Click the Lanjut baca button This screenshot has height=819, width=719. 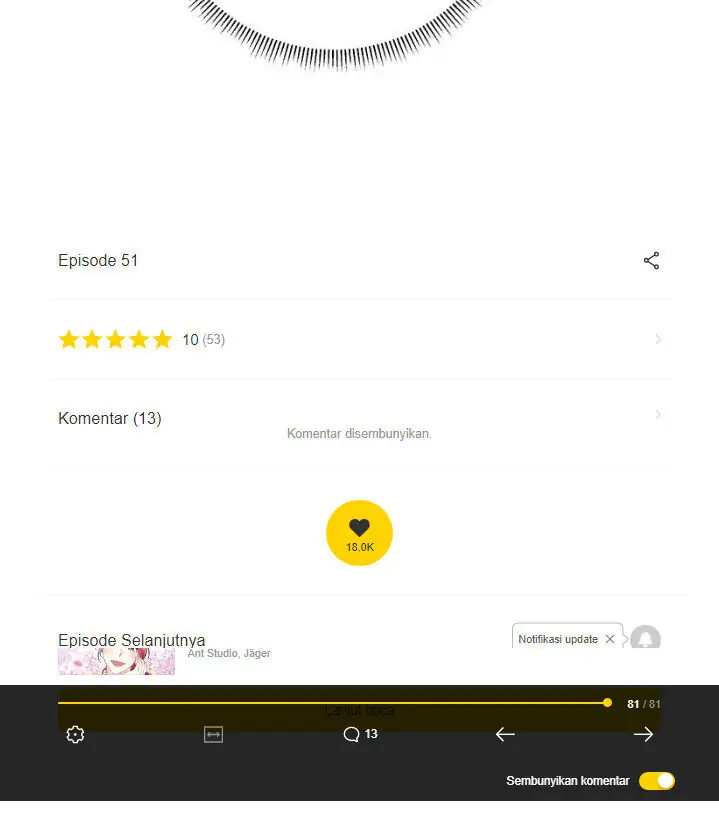(x=359, y=711)
